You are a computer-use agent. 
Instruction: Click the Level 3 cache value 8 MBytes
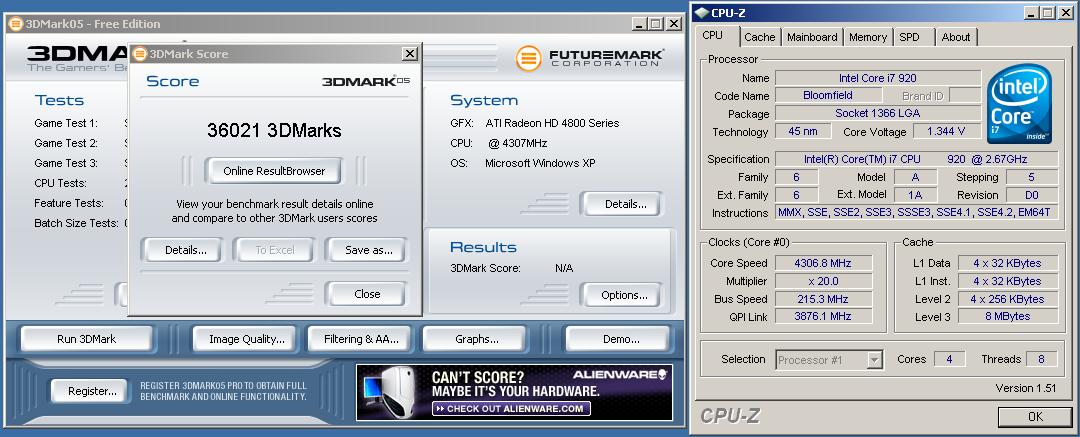click(x=1007, y=316)
